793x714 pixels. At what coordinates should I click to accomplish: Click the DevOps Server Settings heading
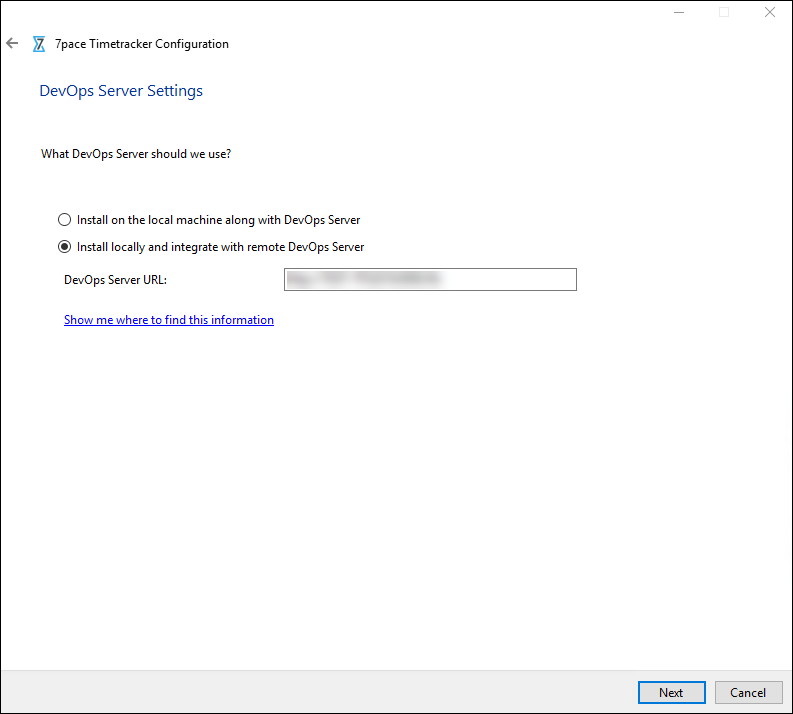coord(121,91)
